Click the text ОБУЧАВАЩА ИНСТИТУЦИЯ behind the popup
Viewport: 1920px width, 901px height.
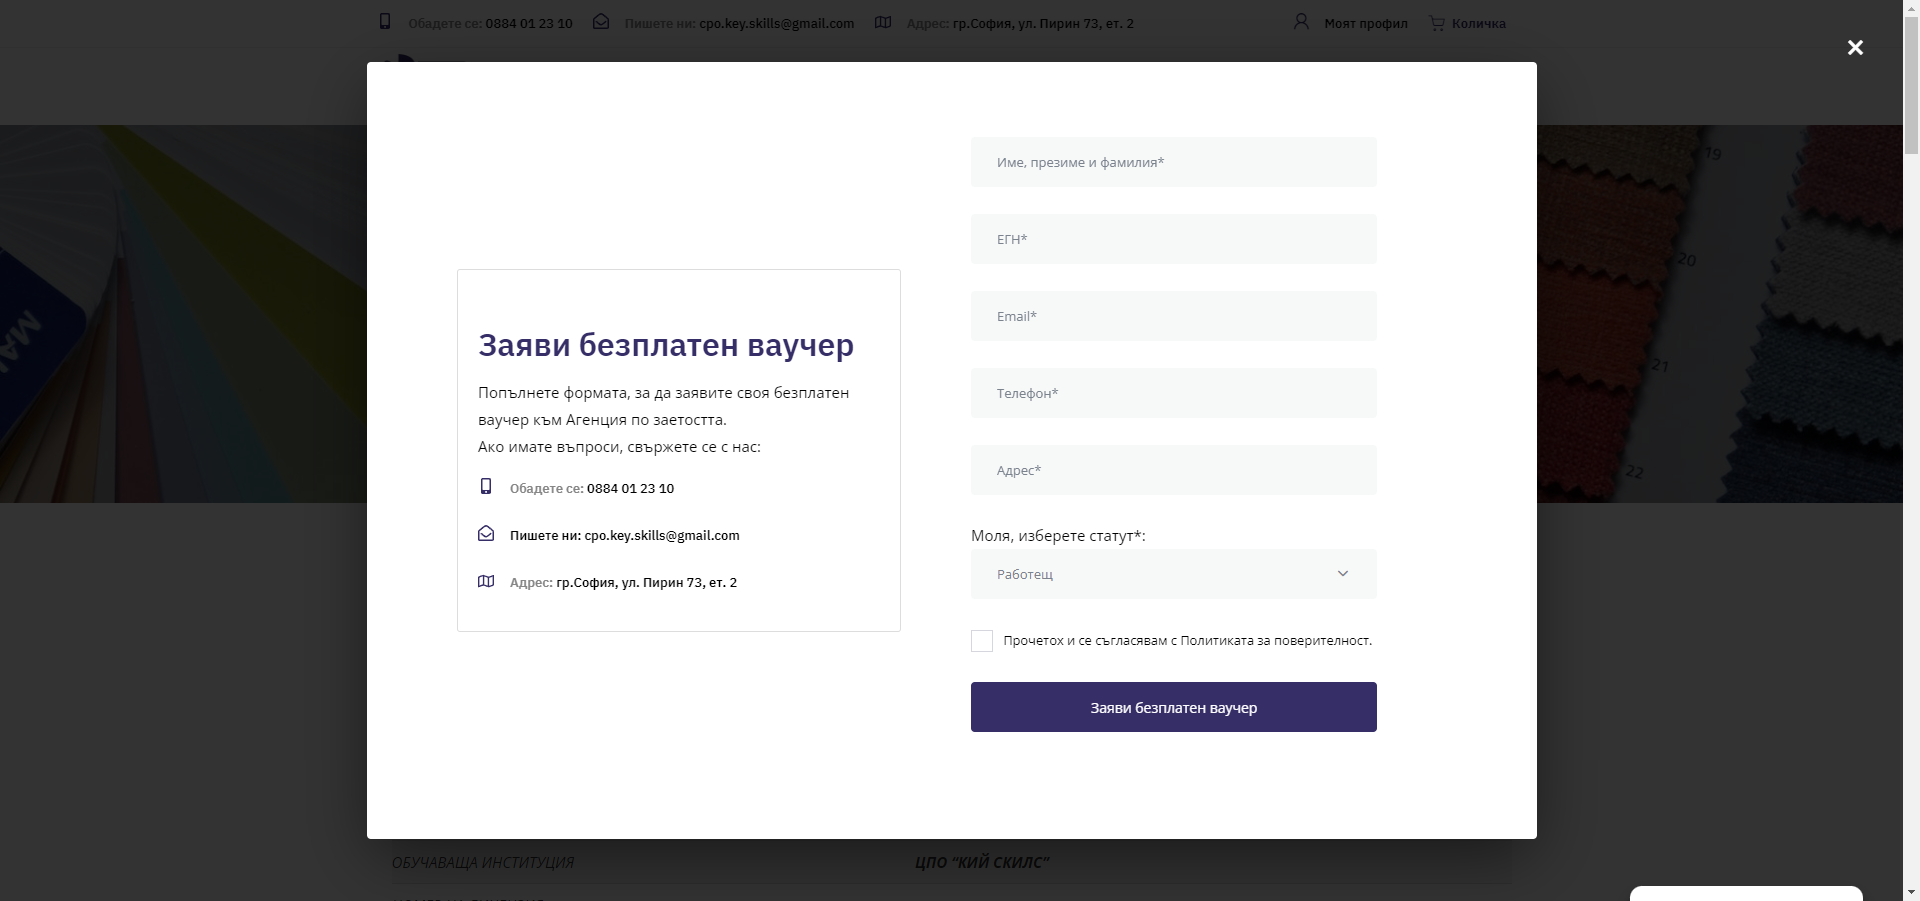(483, 862)
